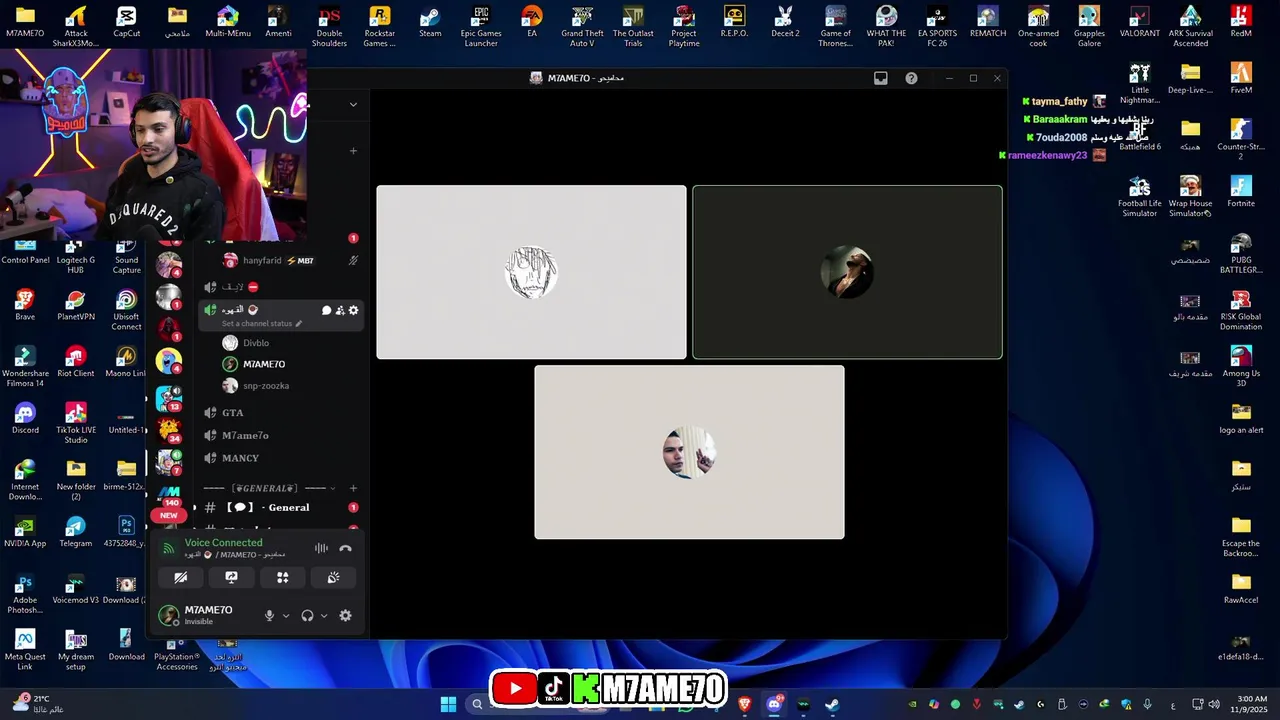Screen dimensions: 1280x720
Task: Open Meta Quest Link desktop icon
Action: pos(25,651)
